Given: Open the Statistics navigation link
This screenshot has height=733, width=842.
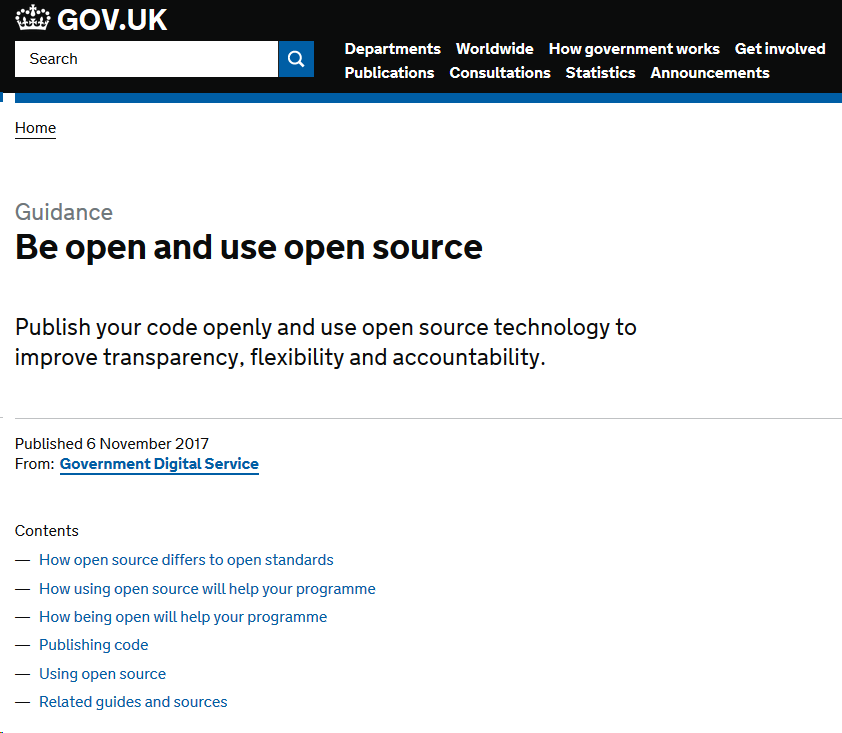Looking at the screenshot, I should (600, 72).
